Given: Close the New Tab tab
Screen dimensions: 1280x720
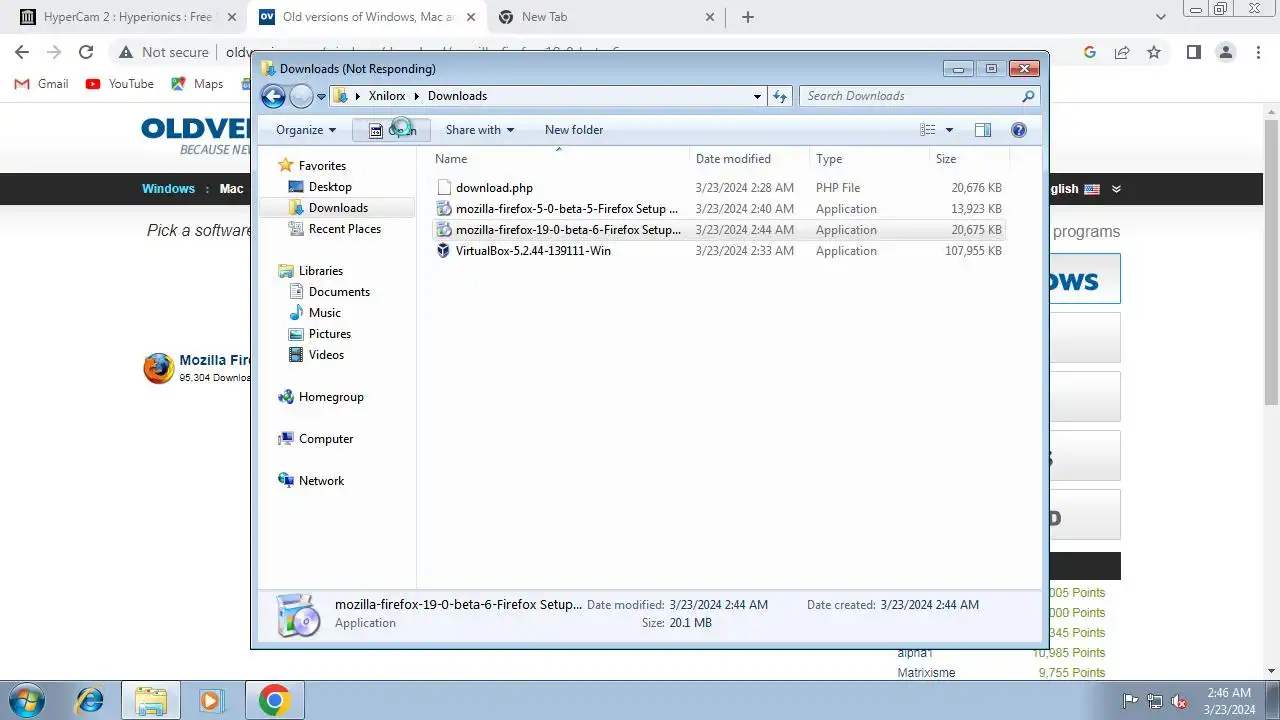Looking at the screenshot, I should (x=710, y=17).
